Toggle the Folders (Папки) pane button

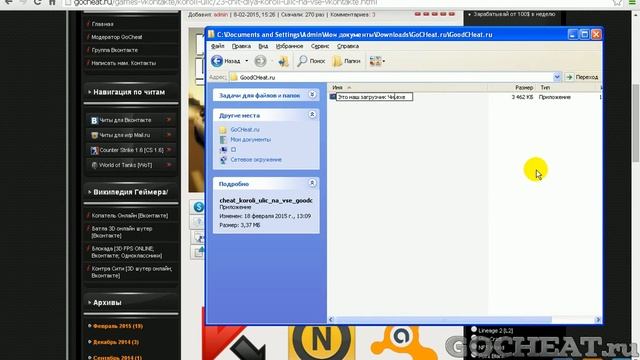tap(346, 61)
